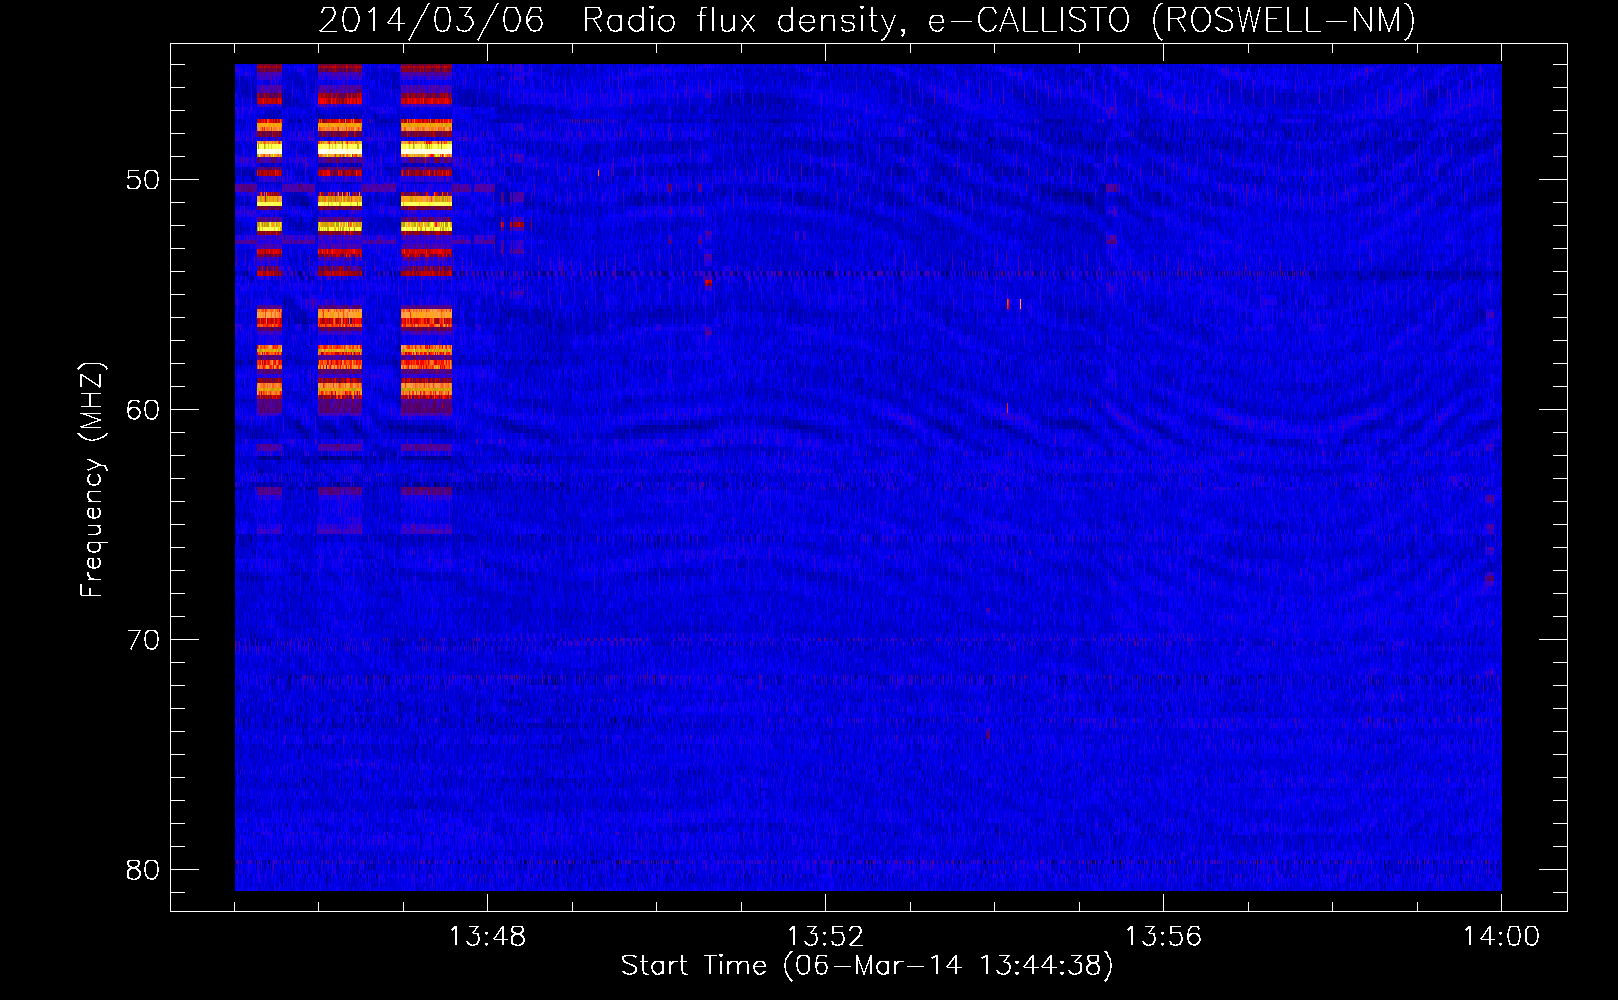Viewport: 1618px width, 1000px height.
Task: Click the '70' frequency tick label
Action: (x=143, y=640)
